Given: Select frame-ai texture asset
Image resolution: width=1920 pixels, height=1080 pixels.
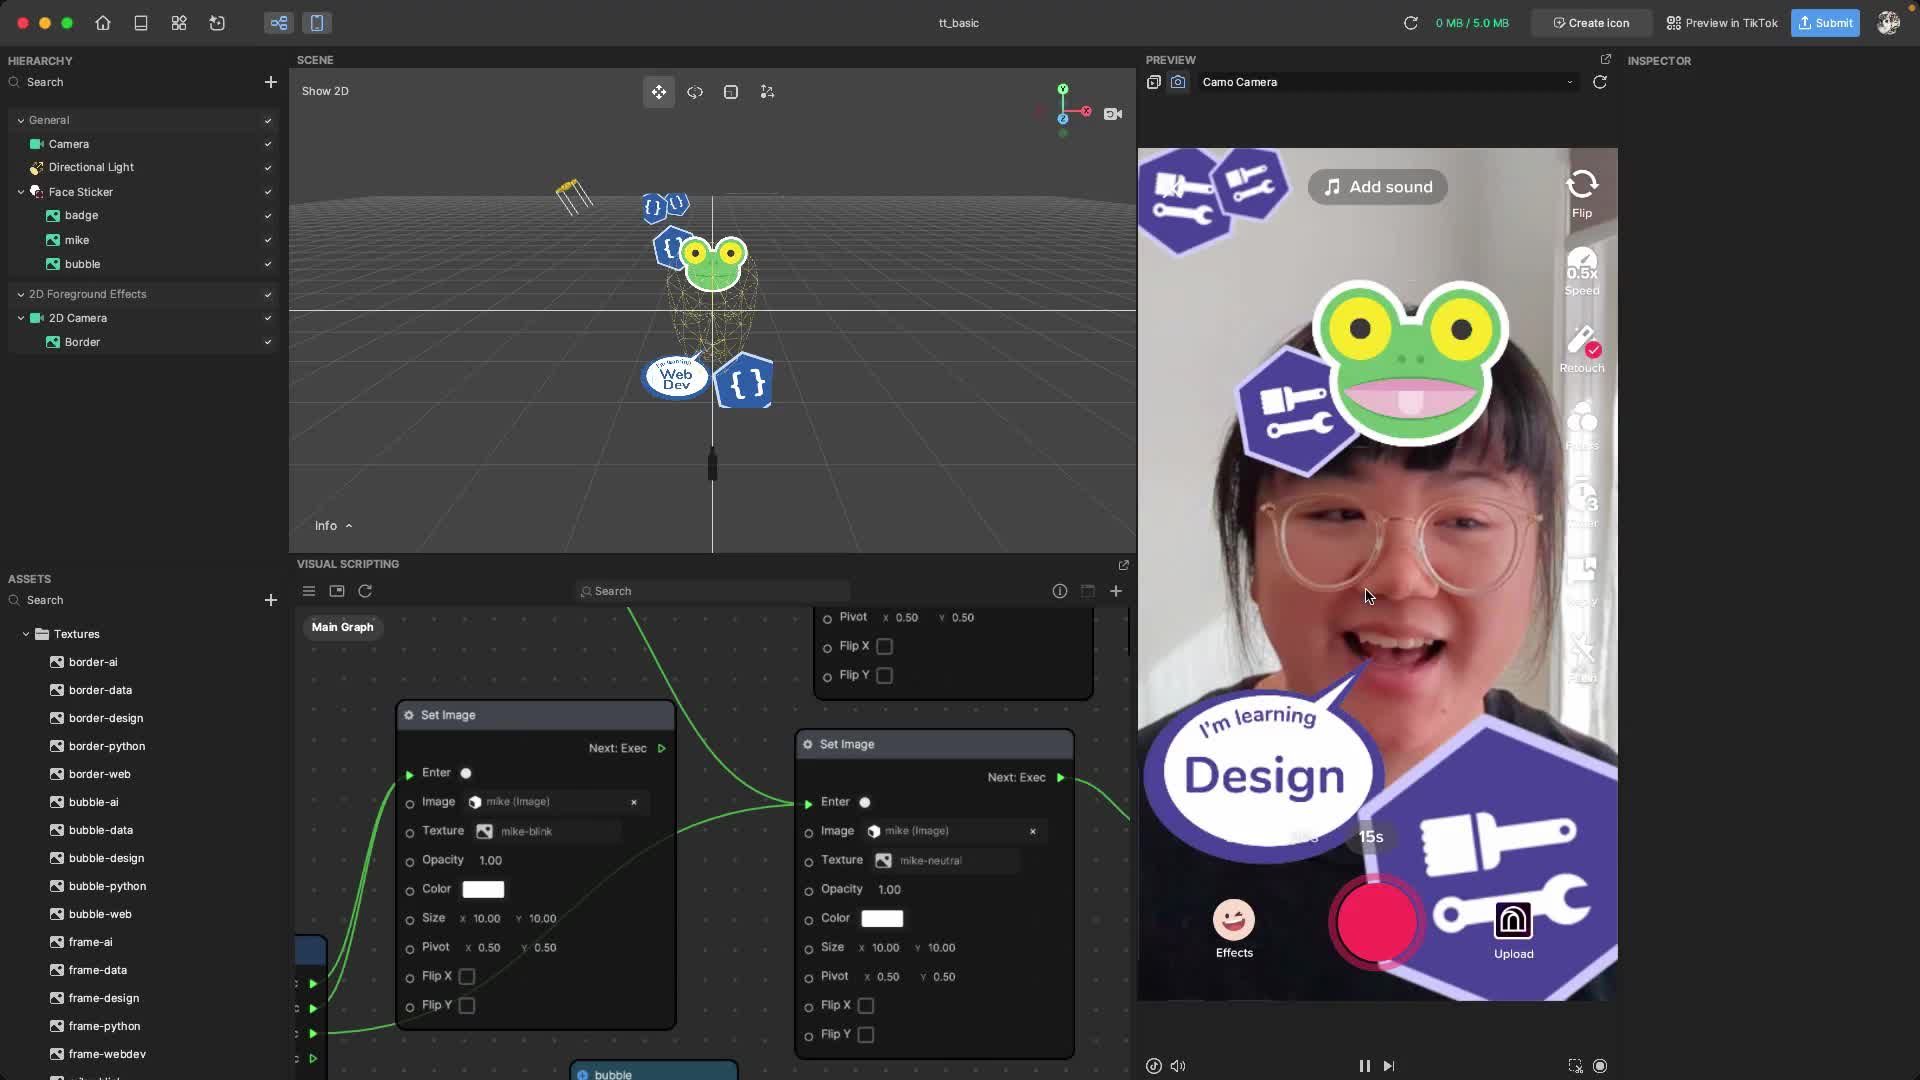Looking at the screenshot, I should coord(90,942).
